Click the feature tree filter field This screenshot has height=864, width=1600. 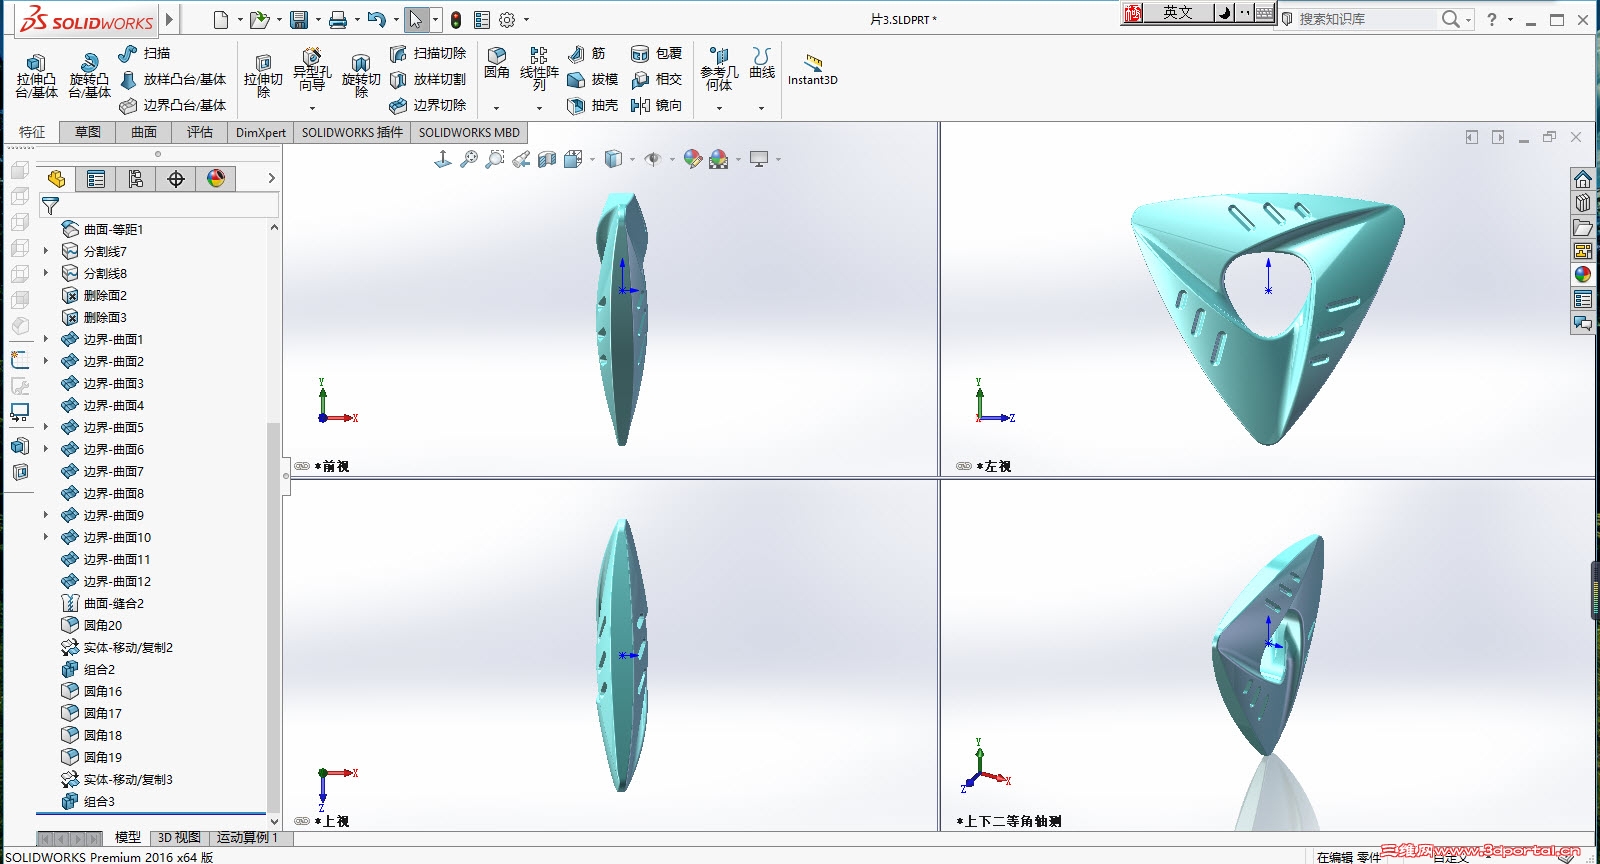pyautogui.click(x=158, y=205)
